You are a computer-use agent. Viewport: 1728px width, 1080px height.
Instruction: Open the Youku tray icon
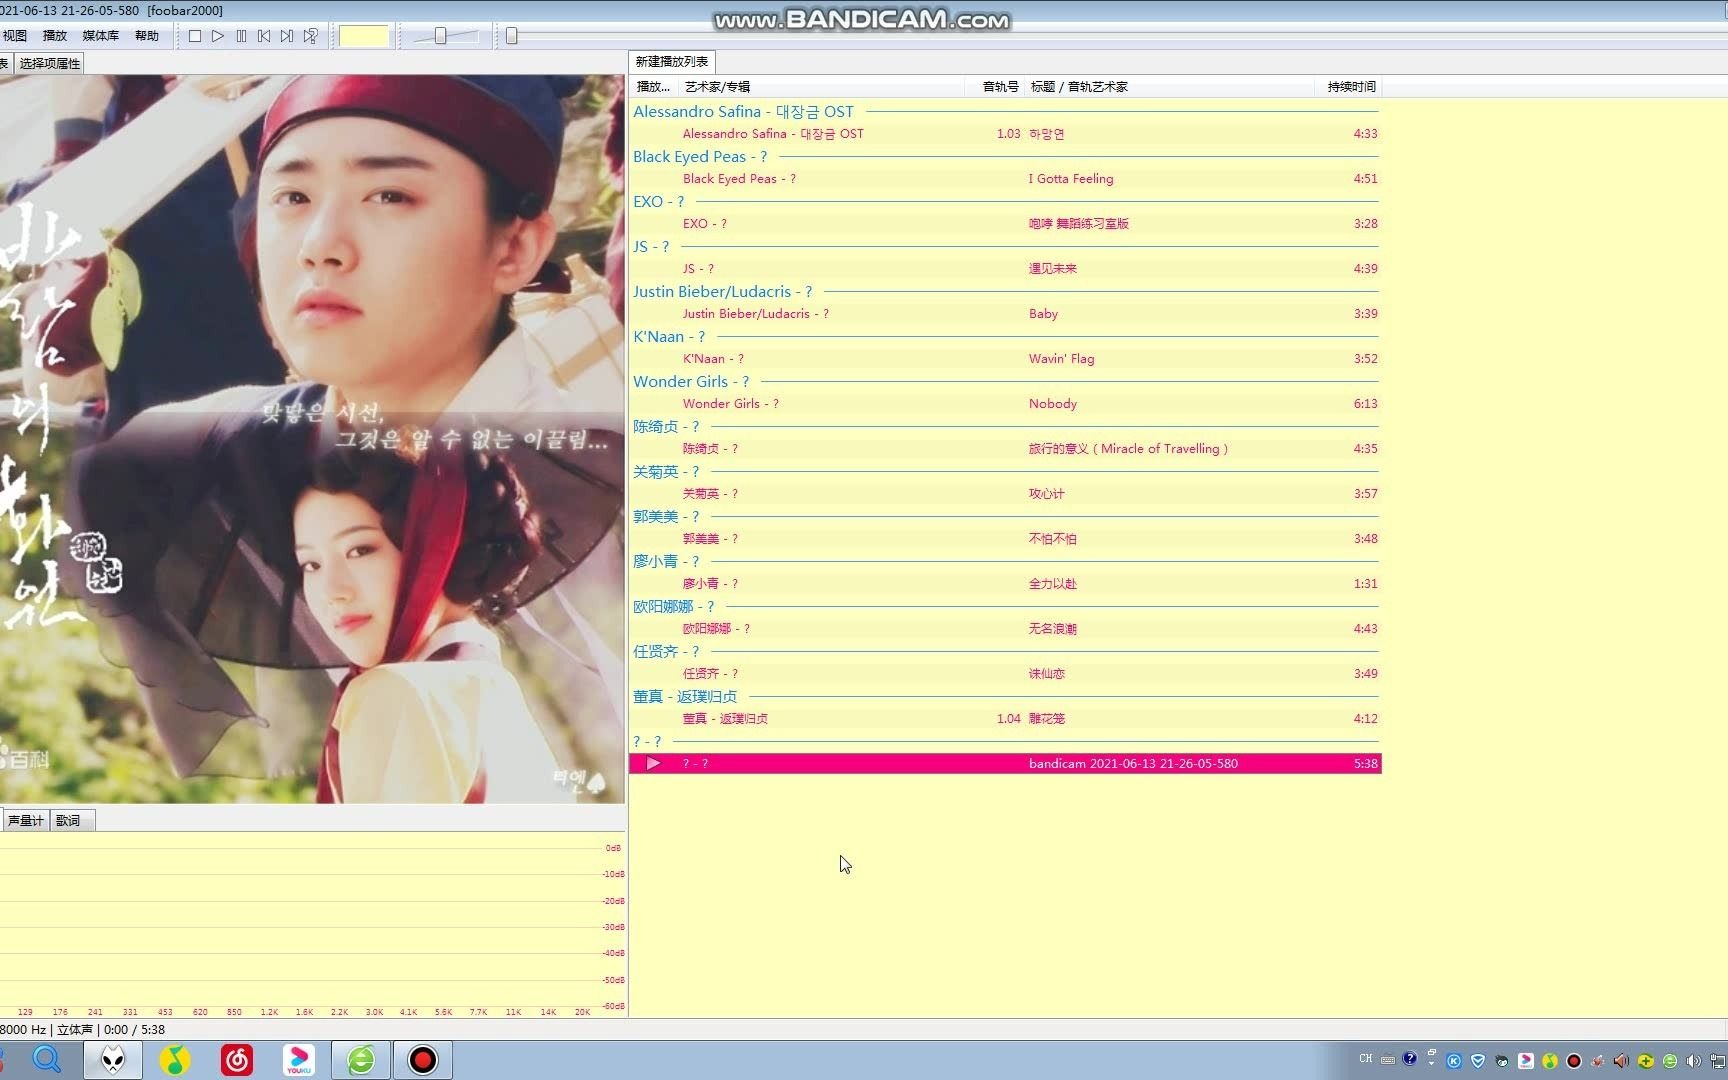click(x=1526, y=1061)
